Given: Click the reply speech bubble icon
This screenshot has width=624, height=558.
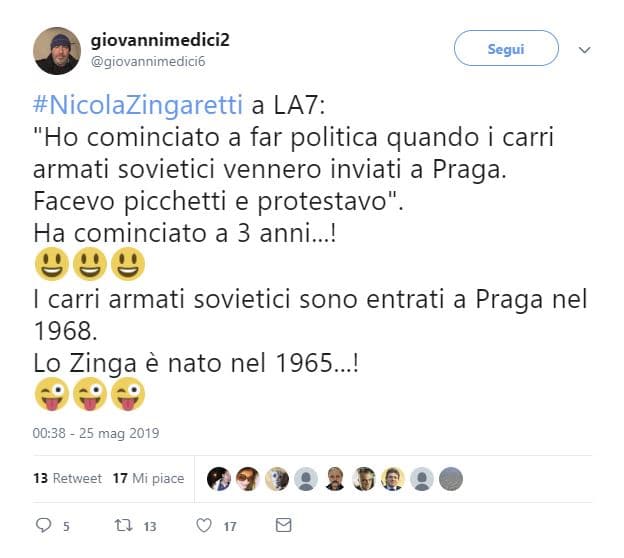Looking at the screenshot, I should coord(43,525).
